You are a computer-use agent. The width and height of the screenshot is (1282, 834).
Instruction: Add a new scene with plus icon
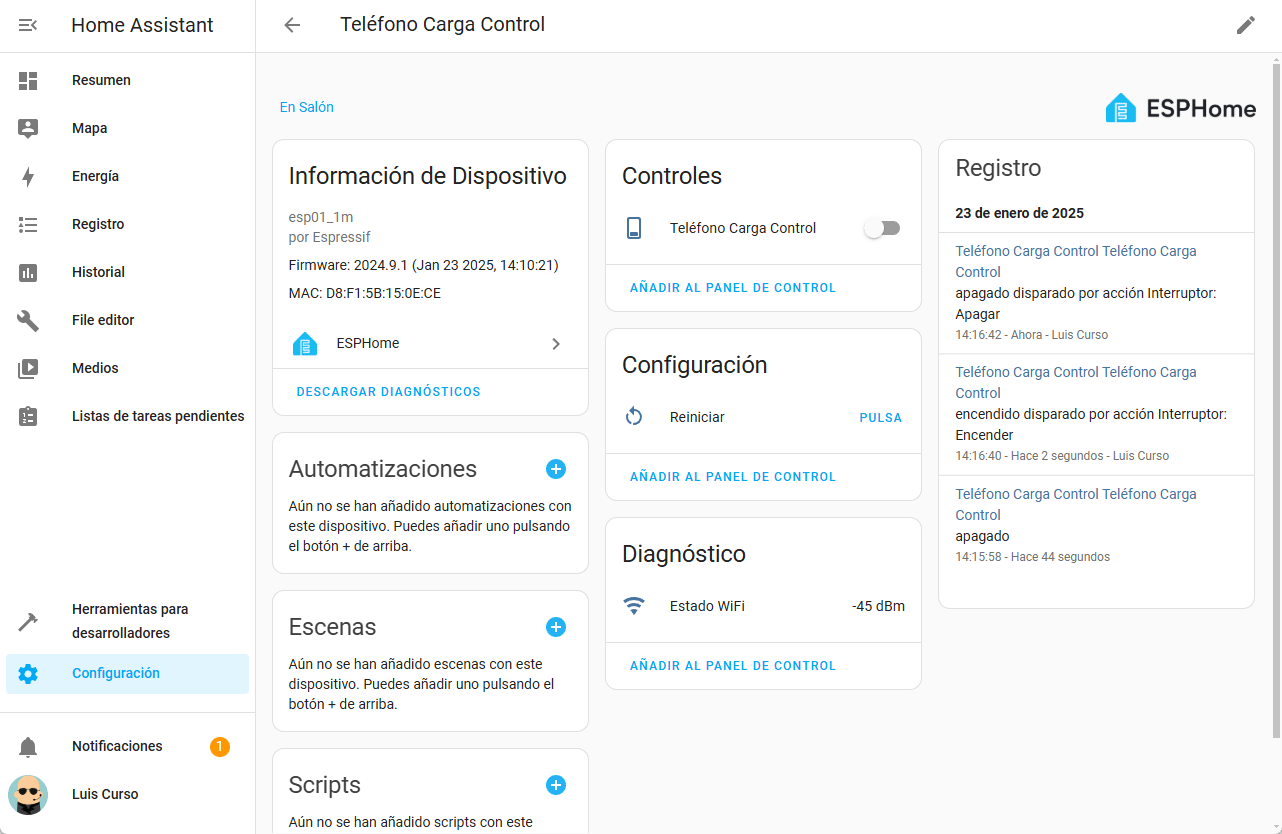click(x=556, y=627)
